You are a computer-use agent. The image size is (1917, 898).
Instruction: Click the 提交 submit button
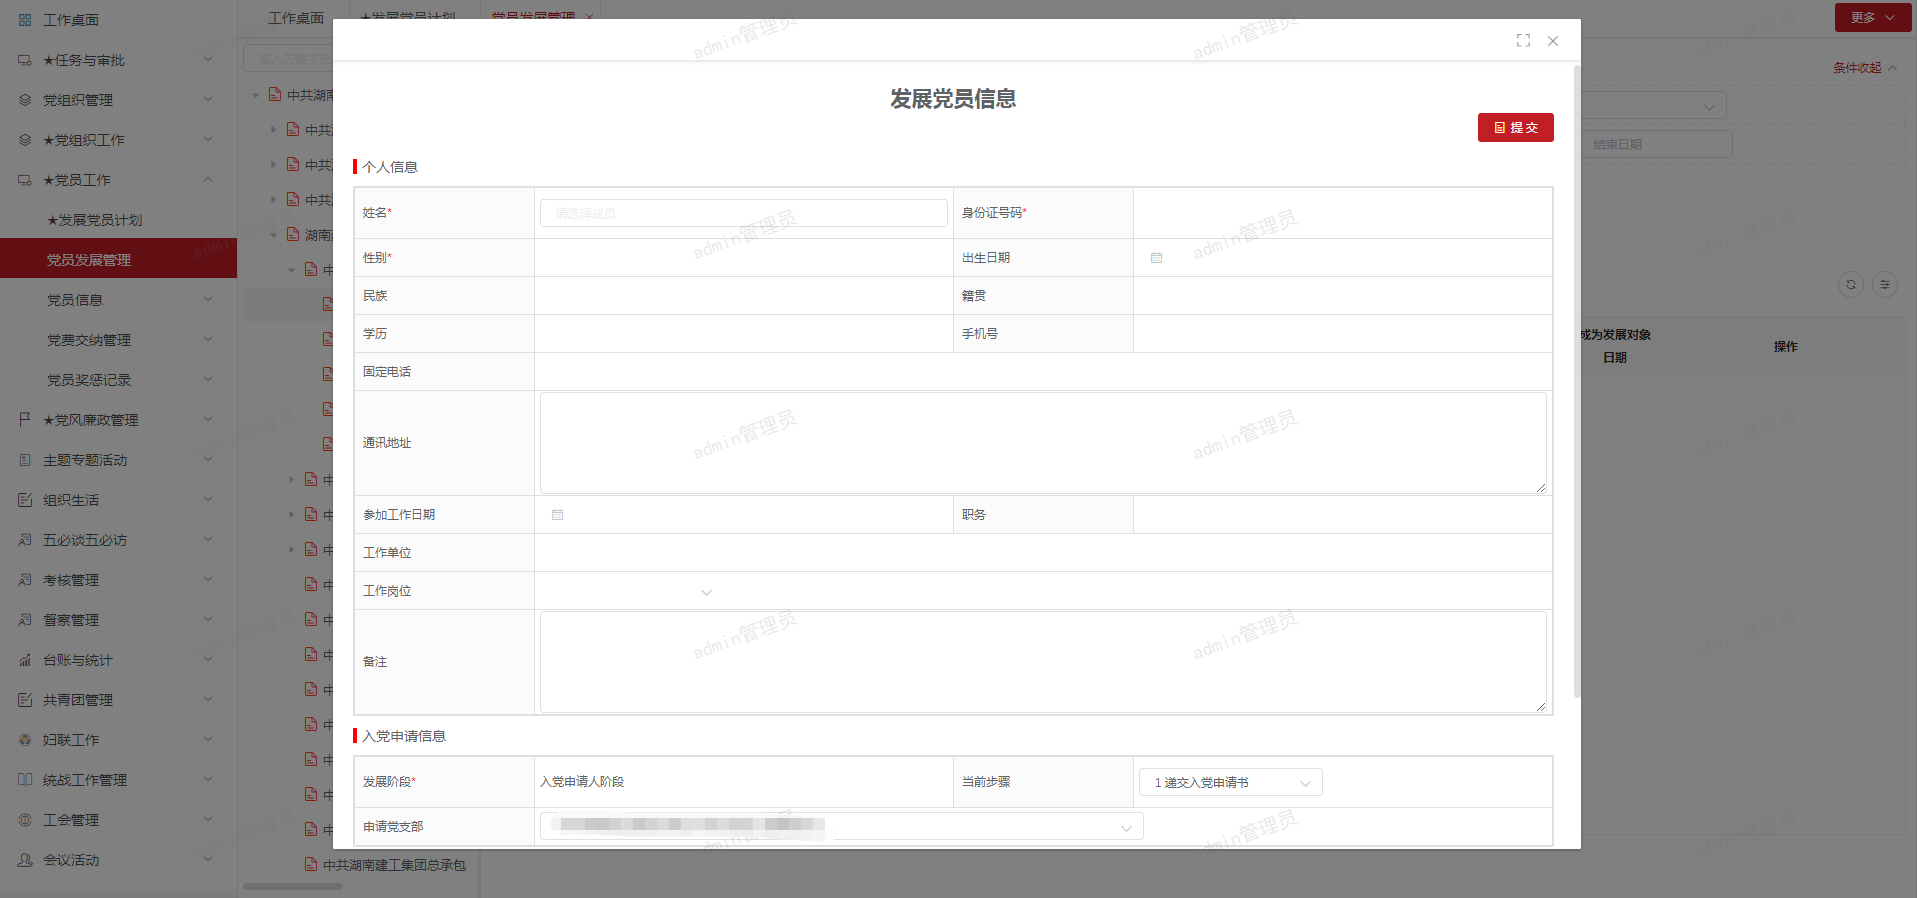(1515, 128)
